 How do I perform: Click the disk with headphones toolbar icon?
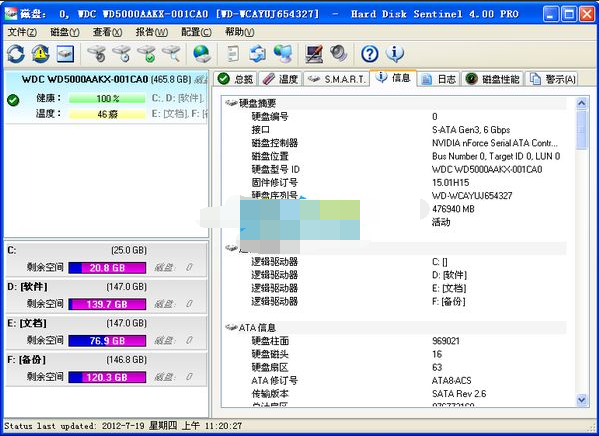[97, 54]
